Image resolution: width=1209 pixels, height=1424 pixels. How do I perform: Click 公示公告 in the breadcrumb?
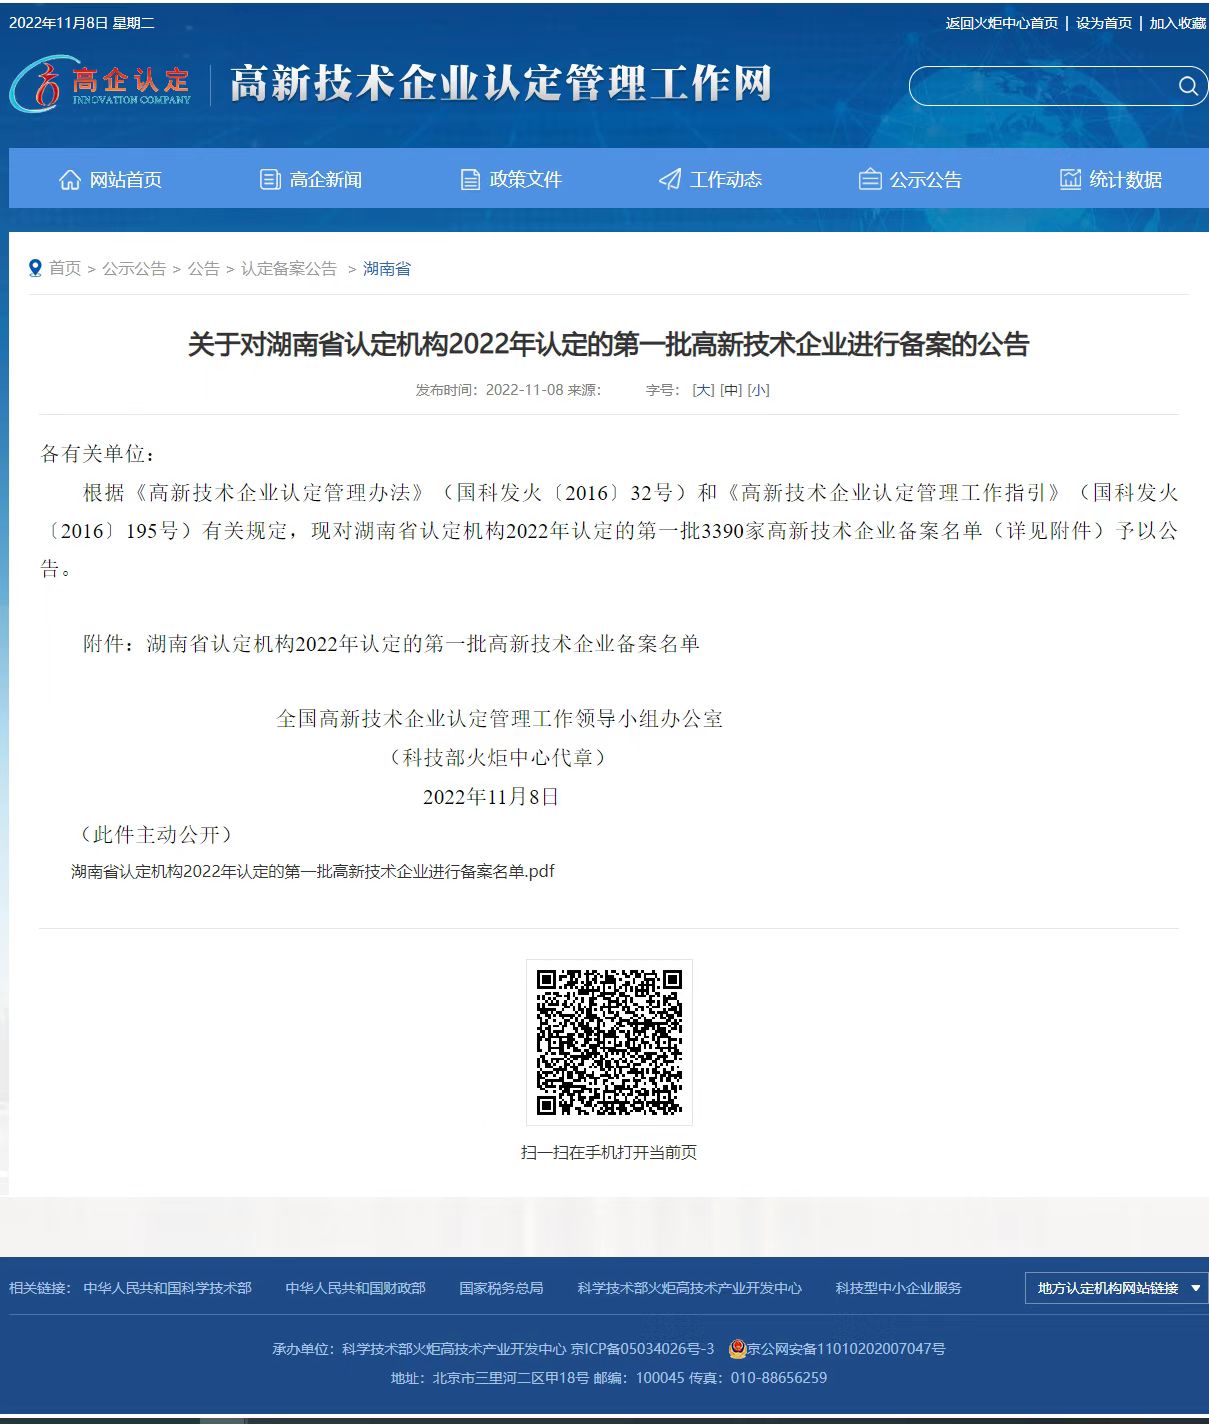click(134, 268)
